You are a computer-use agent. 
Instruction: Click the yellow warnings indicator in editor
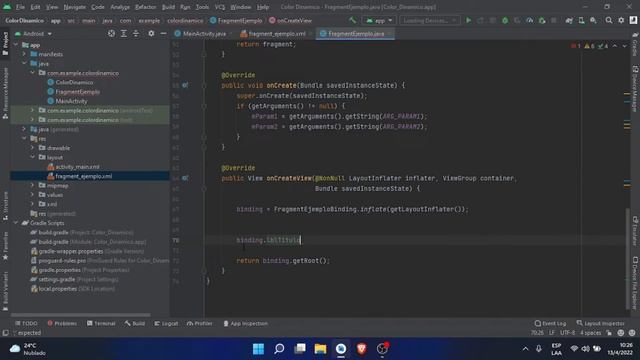click(x=589, y=46)
